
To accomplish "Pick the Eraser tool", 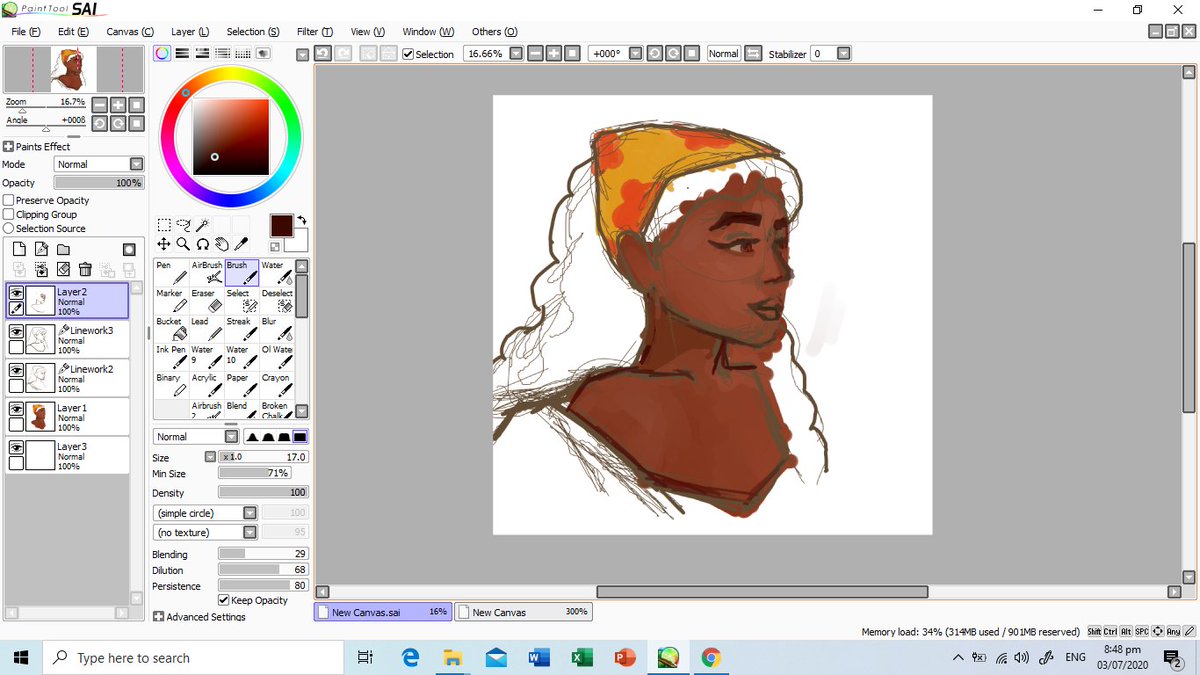I will 206,301.
